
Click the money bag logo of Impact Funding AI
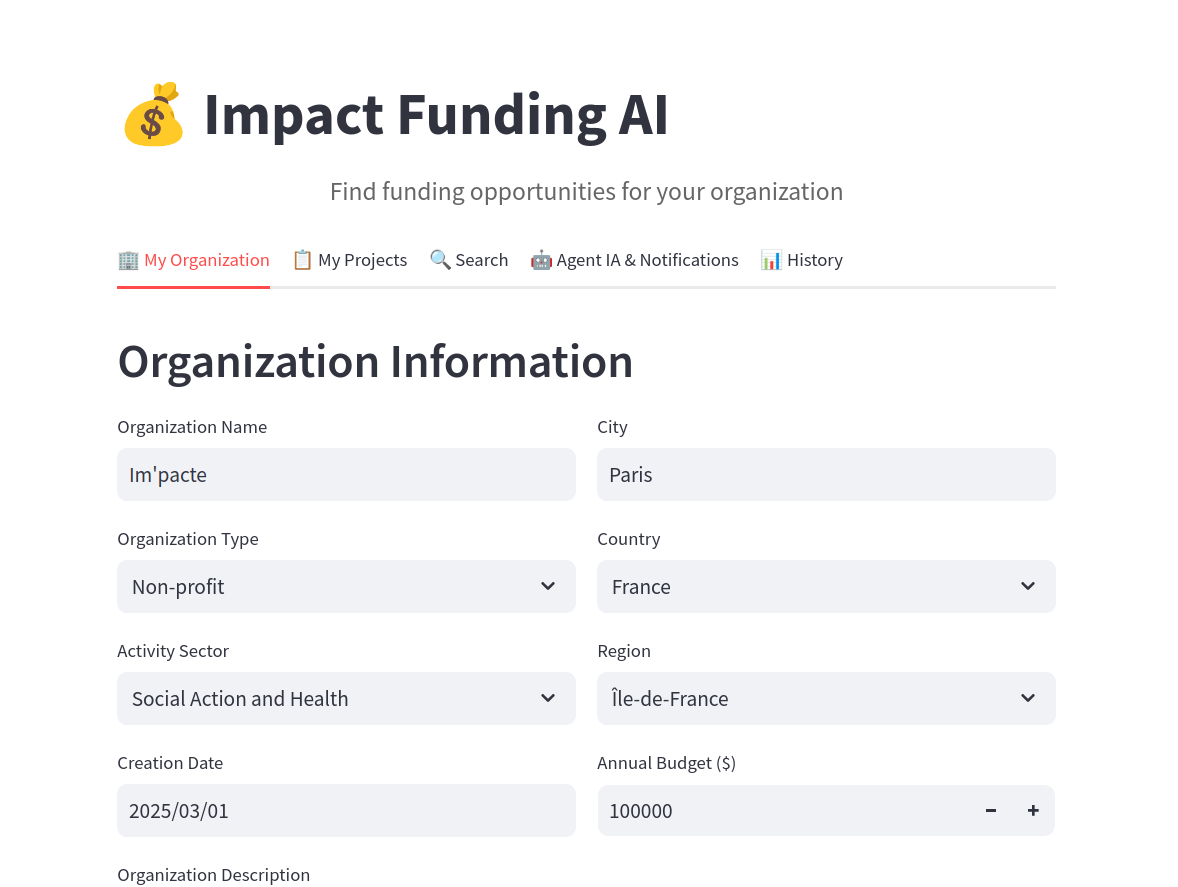[x=154, y=114]
